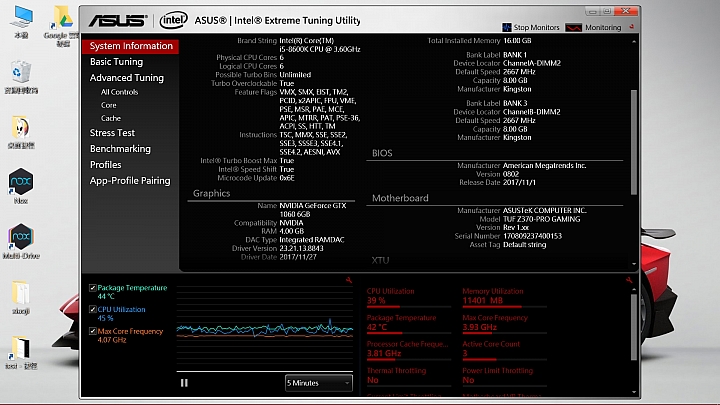Click the Power Limit Throttling No monitor
The height and width of the screenshot is (405, 720).
click(504, 376)
